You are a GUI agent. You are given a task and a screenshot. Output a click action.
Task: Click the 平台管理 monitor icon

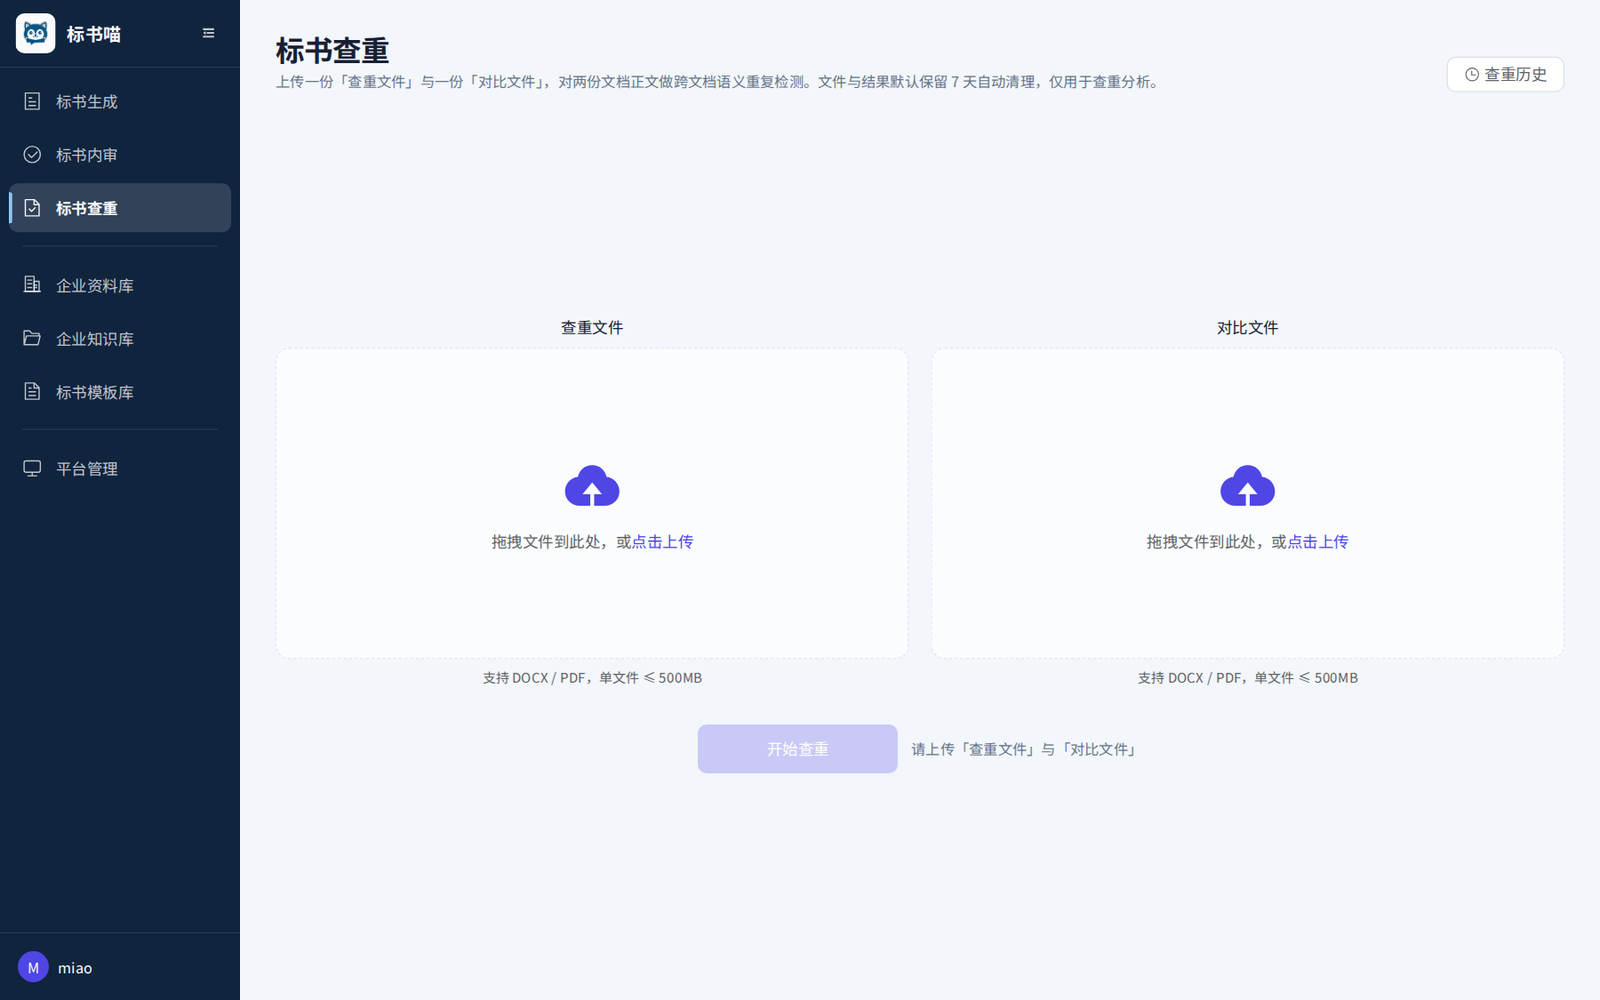32,468
